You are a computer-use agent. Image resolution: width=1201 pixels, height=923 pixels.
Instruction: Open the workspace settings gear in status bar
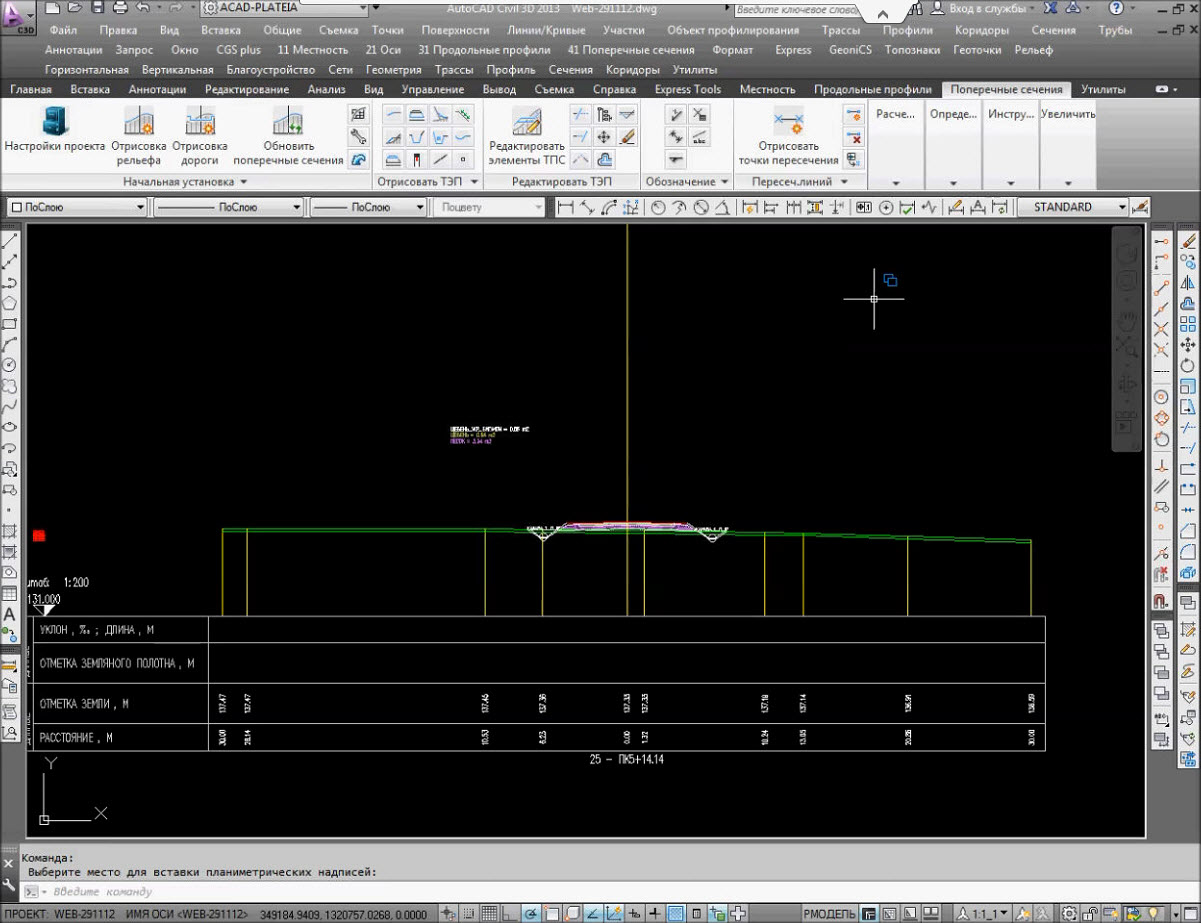[1069, 914]
